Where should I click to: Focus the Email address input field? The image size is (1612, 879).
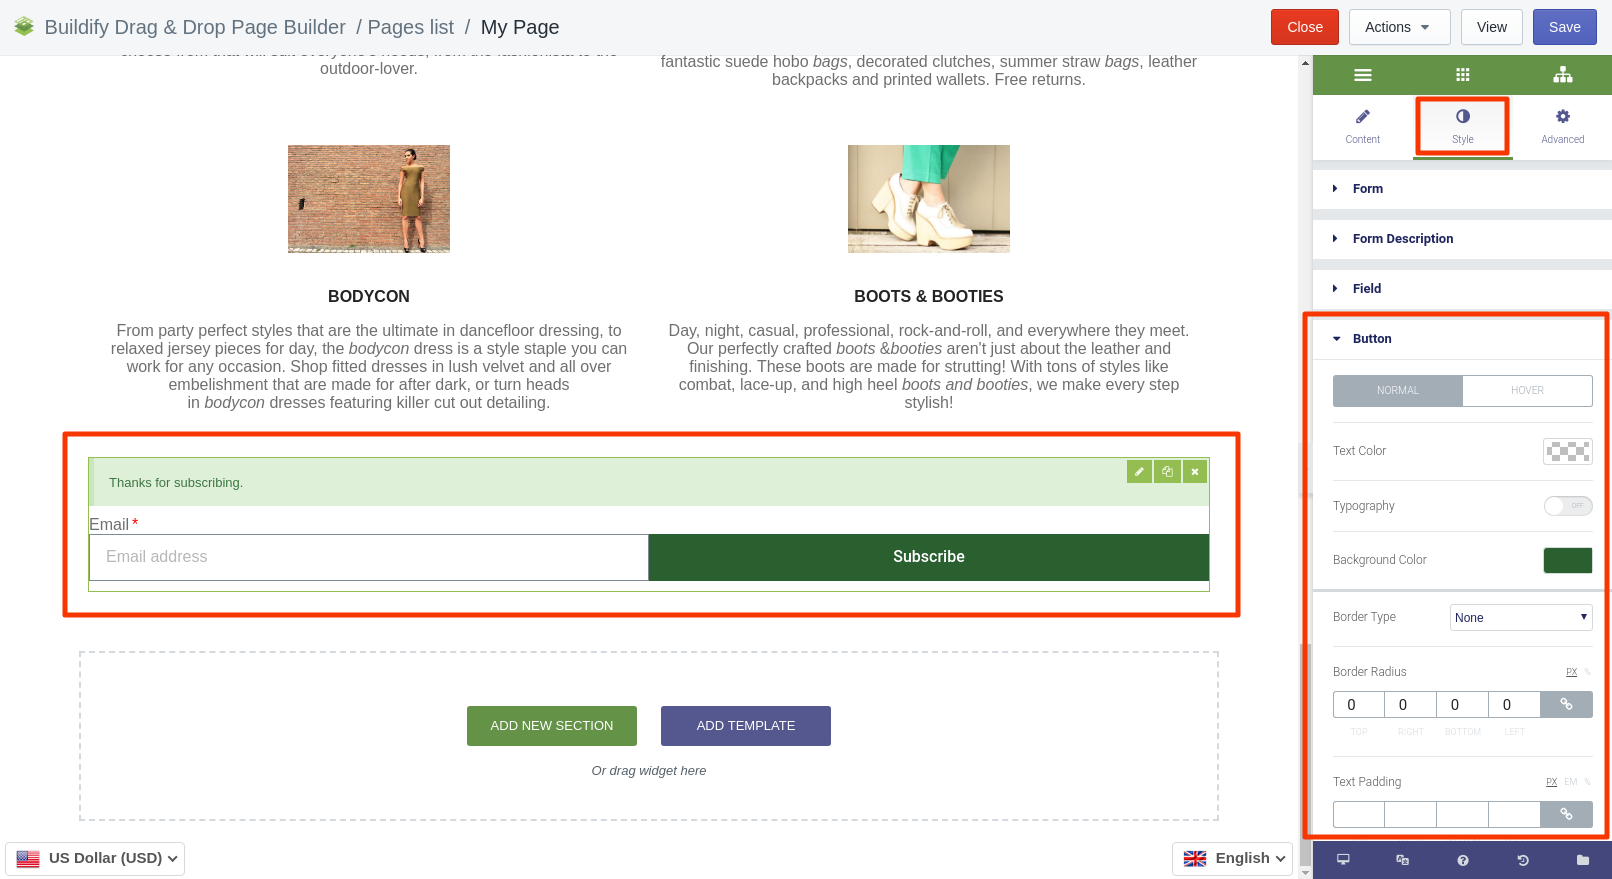[x=369, y=557]
